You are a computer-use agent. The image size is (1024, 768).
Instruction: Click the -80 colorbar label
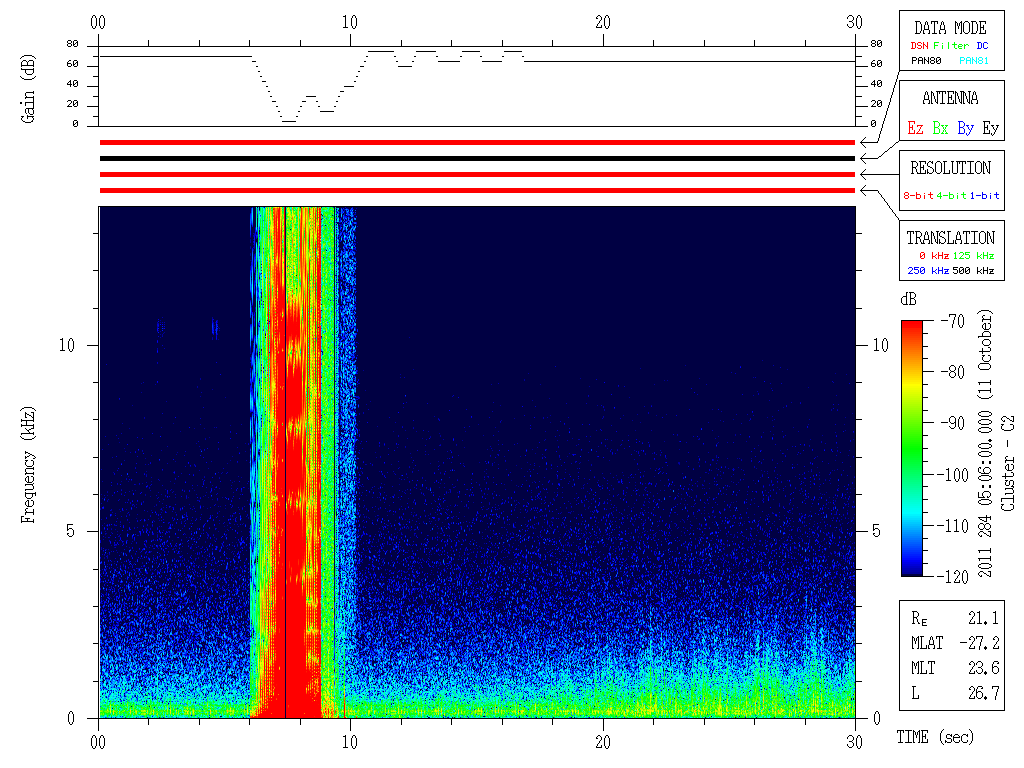click(953, 372)
